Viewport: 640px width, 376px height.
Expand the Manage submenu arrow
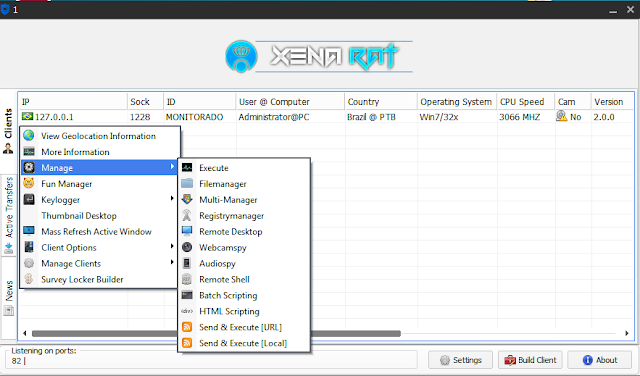[x=172, y=167]
